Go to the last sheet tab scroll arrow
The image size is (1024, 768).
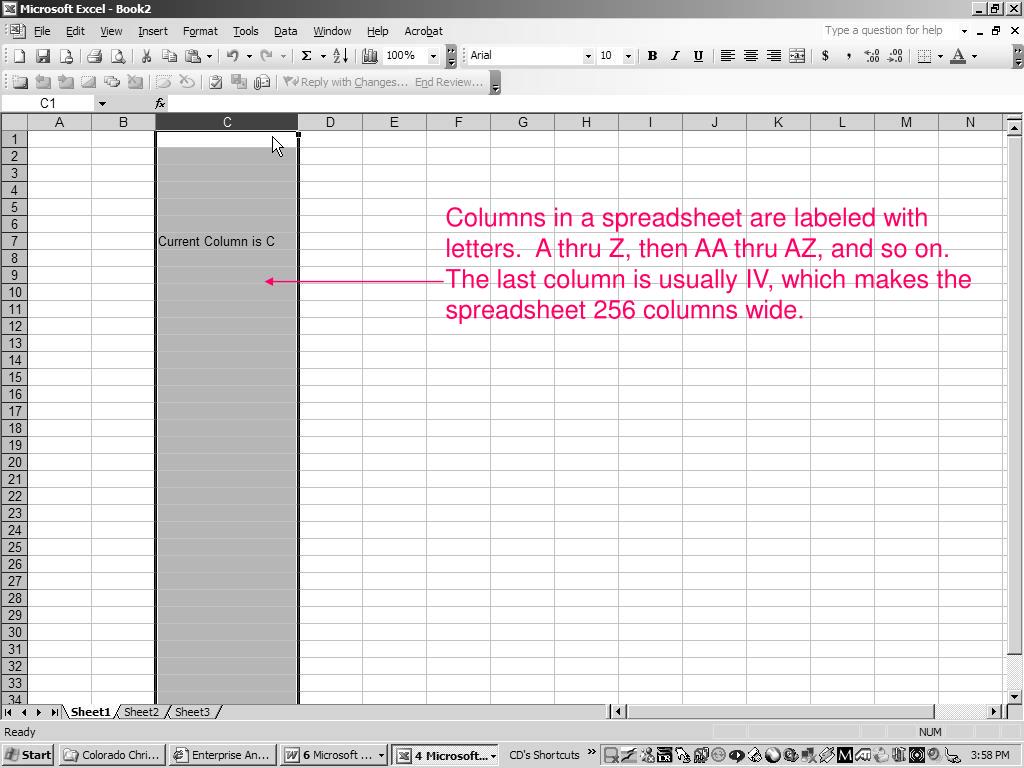point(54,712)
